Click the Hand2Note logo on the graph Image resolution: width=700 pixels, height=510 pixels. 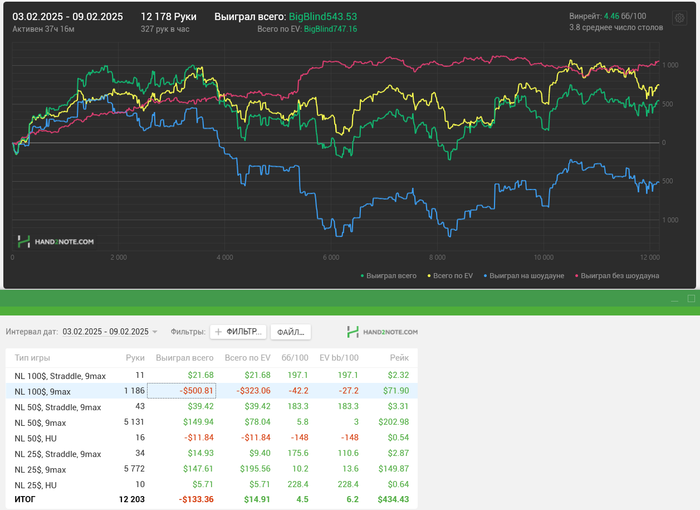56,241
